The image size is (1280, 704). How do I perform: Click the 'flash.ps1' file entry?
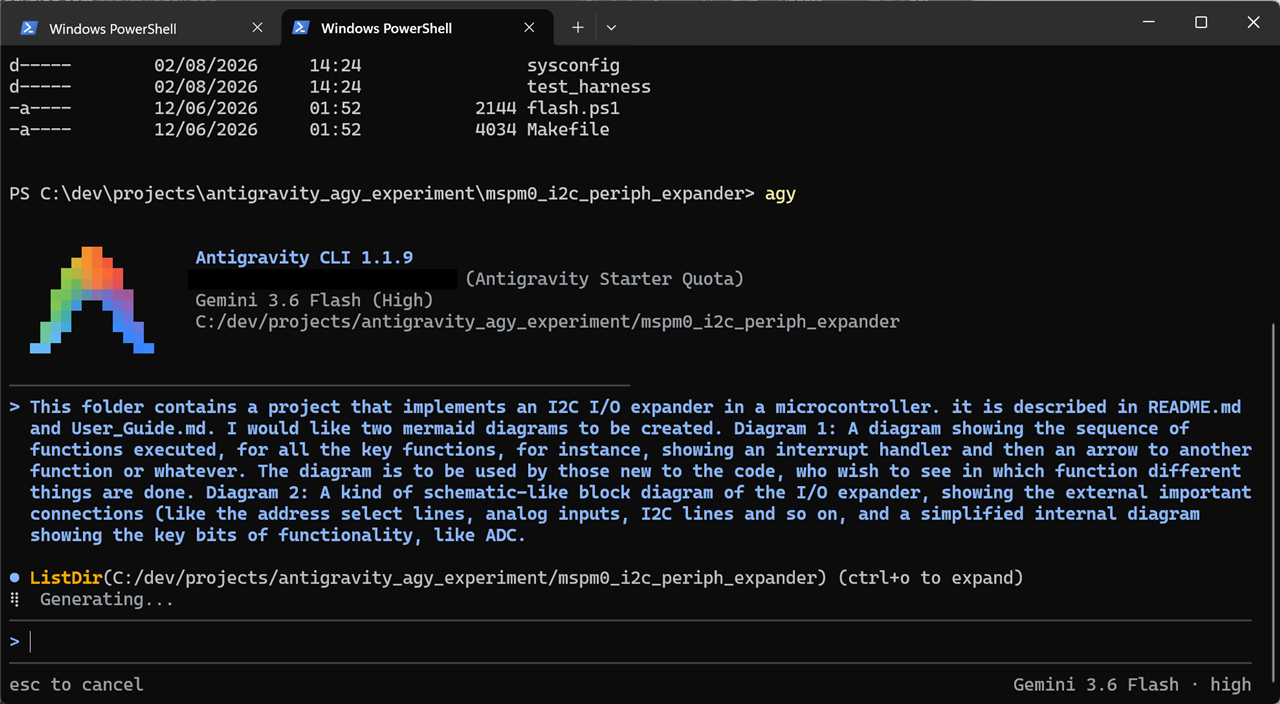tap(573, 108)
